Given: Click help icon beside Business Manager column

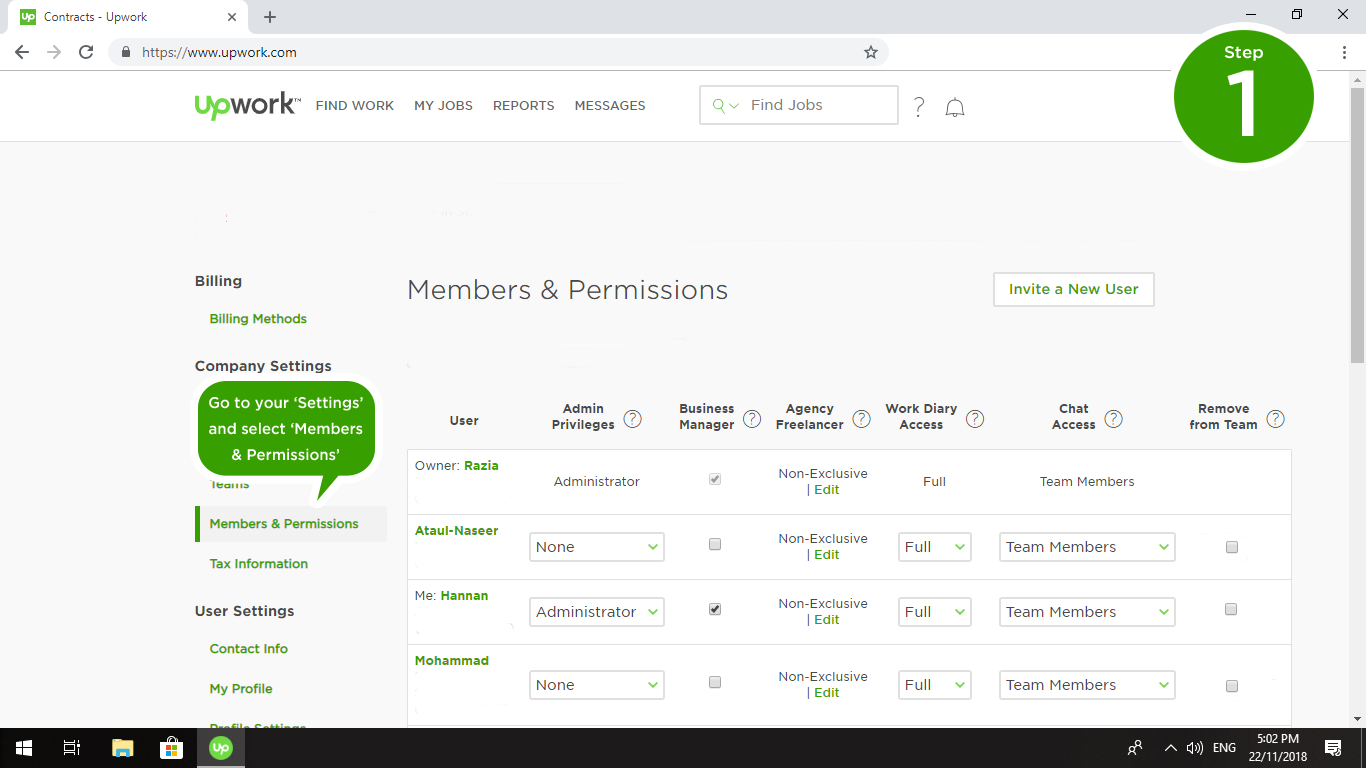Looking at the screenshot, I should [x=752, y=419].
